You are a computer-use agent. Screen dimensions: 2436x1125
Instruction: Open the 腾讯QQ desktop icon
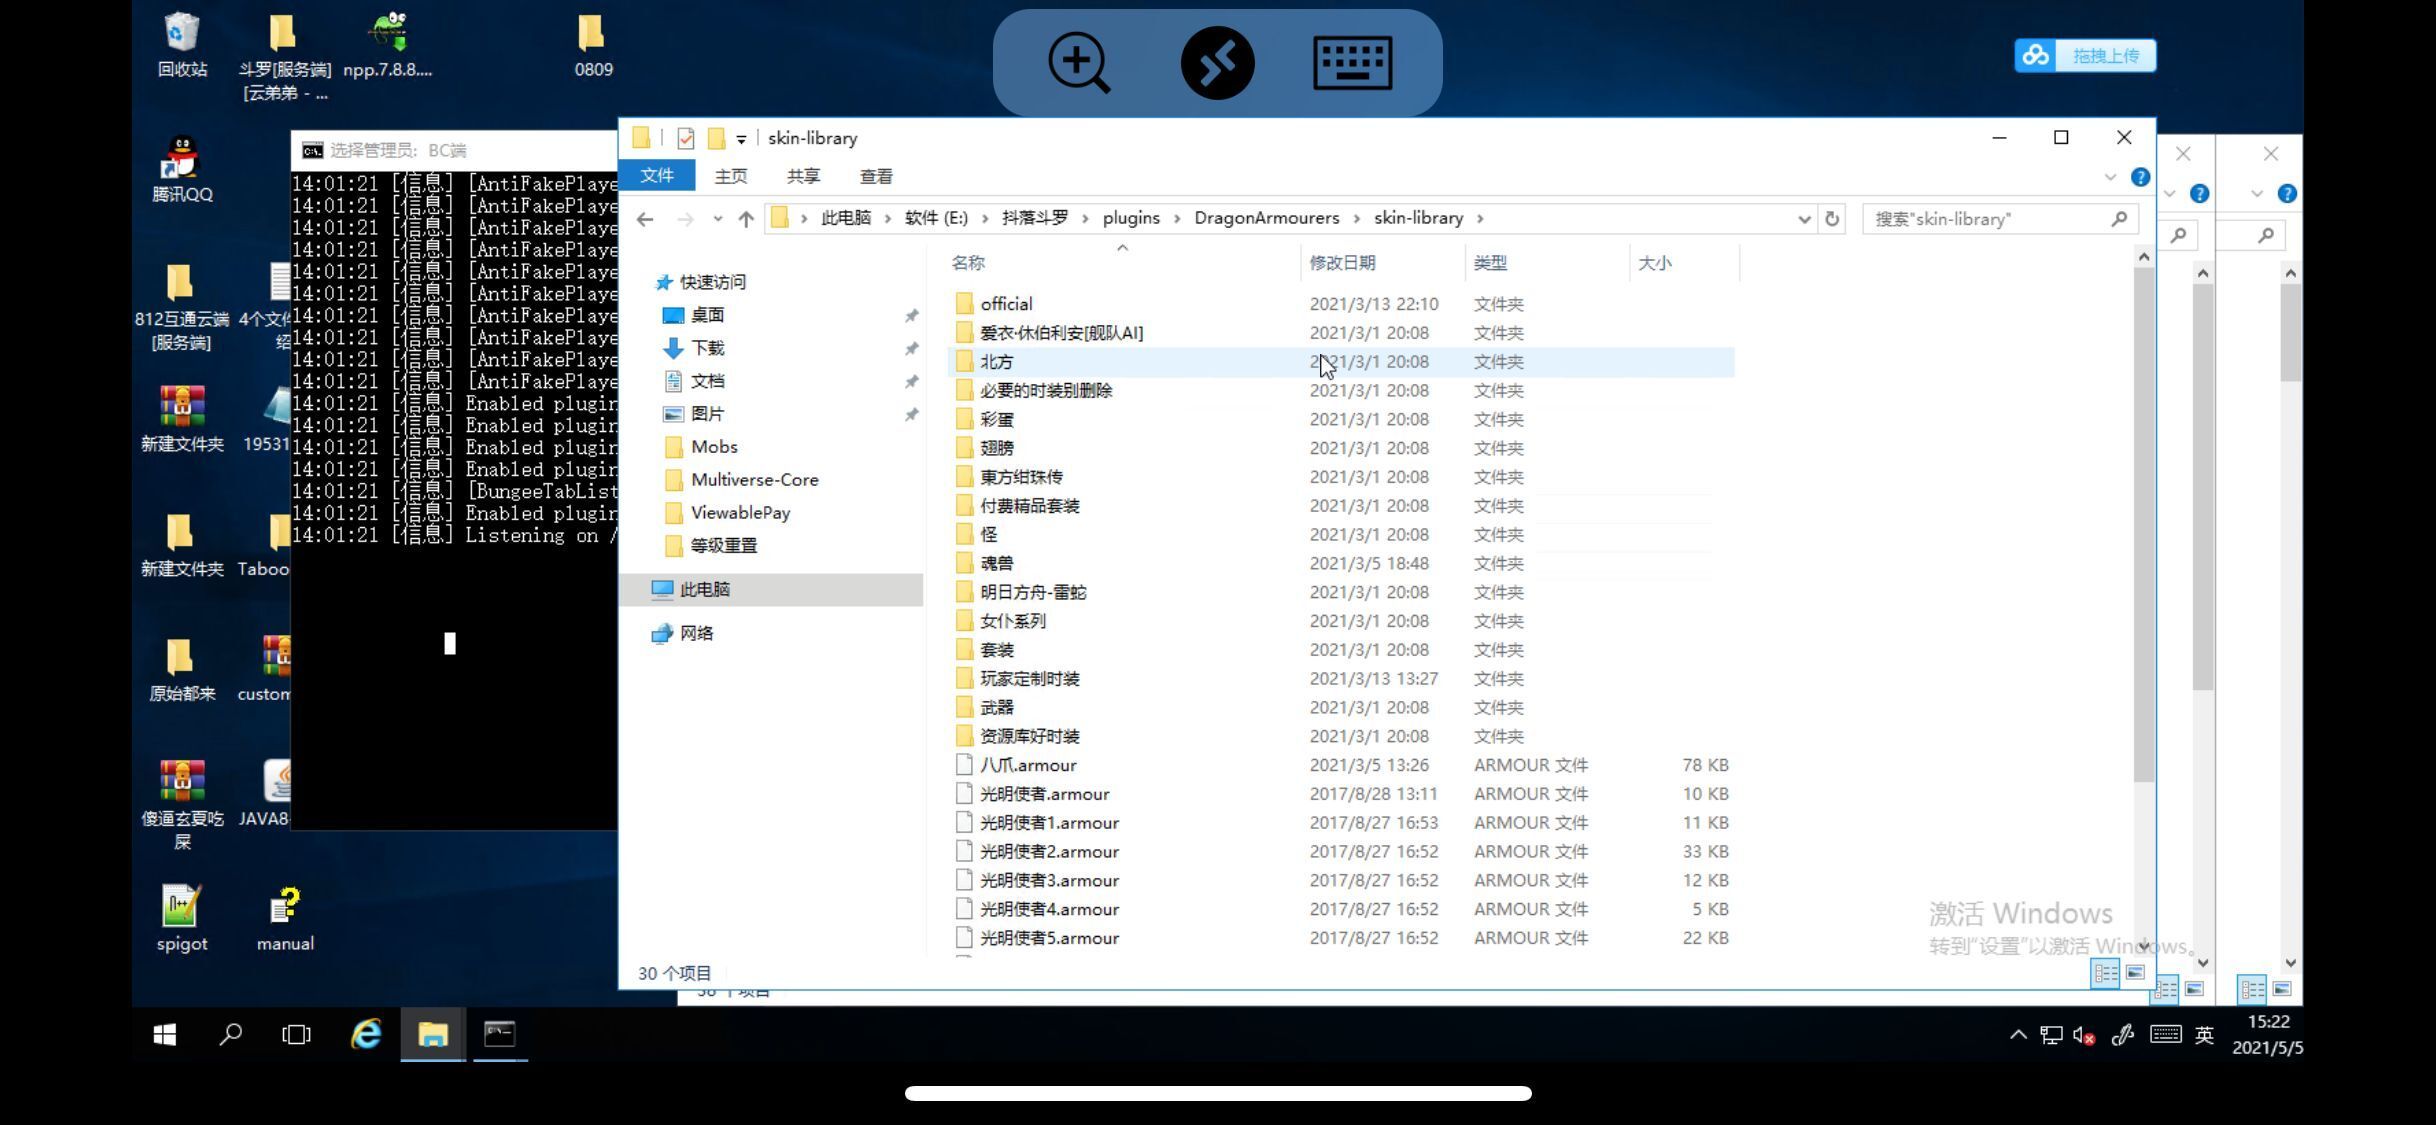click(182, 170)
